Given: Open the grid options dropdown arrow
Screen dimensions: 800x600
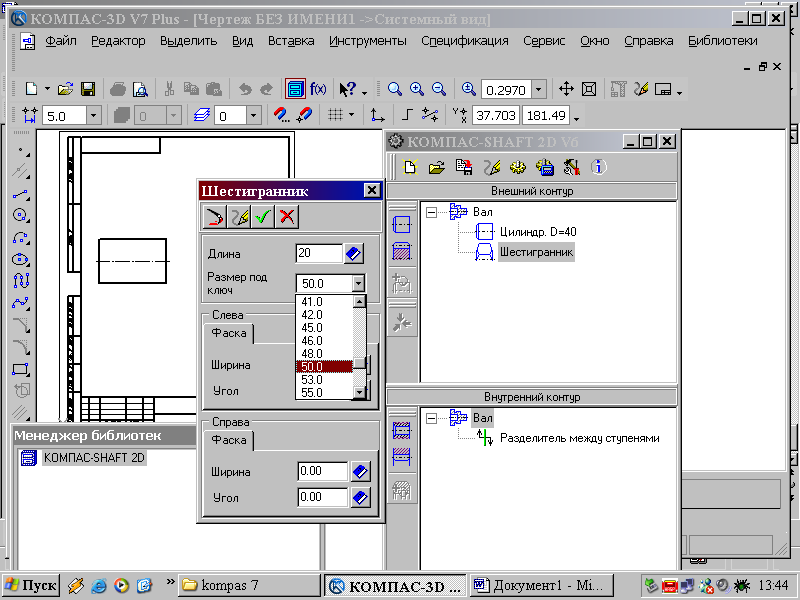Looking at the screenshot, I should click(351, 115).
